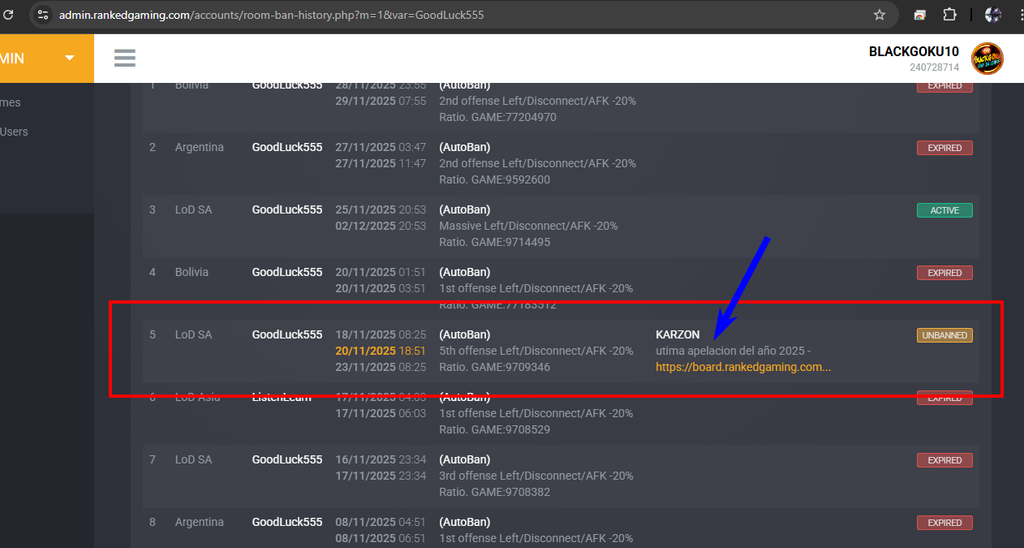Click Bolivia room in row 4
This screenshot has width=1024, height=548.
tap(191, 272)
